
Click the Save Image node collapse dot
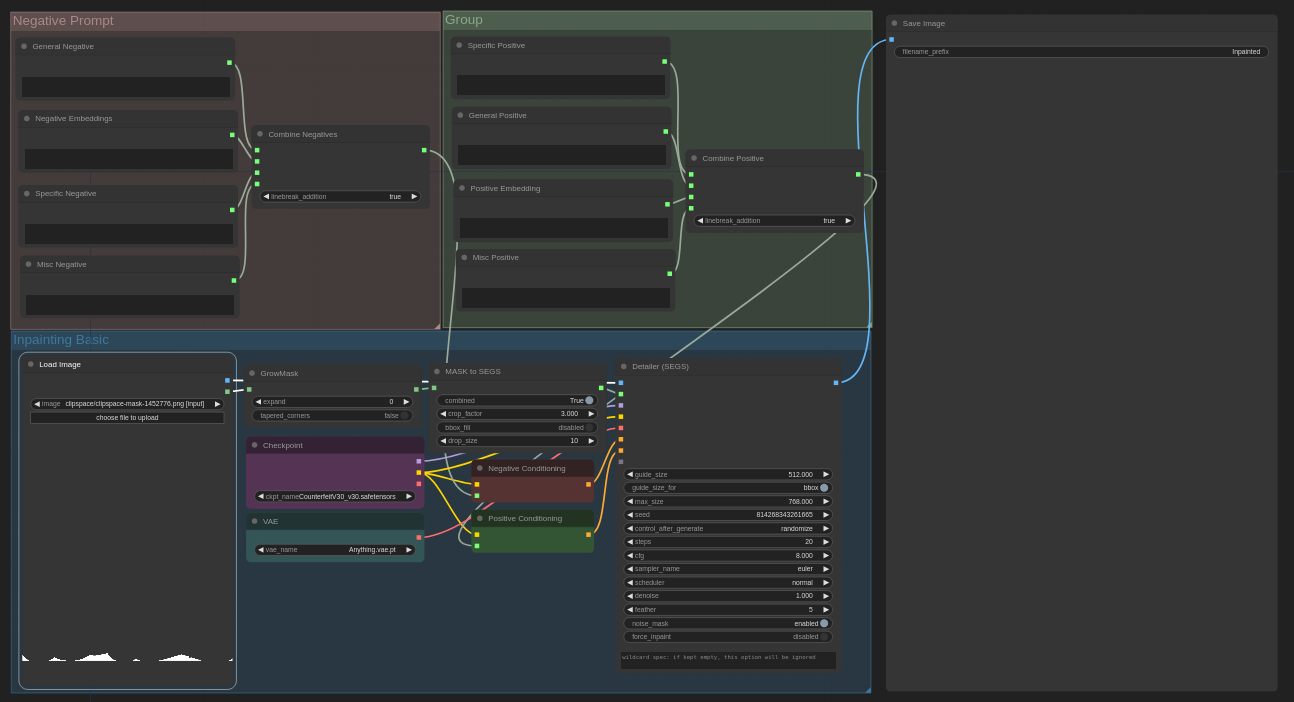coord(894,23)
